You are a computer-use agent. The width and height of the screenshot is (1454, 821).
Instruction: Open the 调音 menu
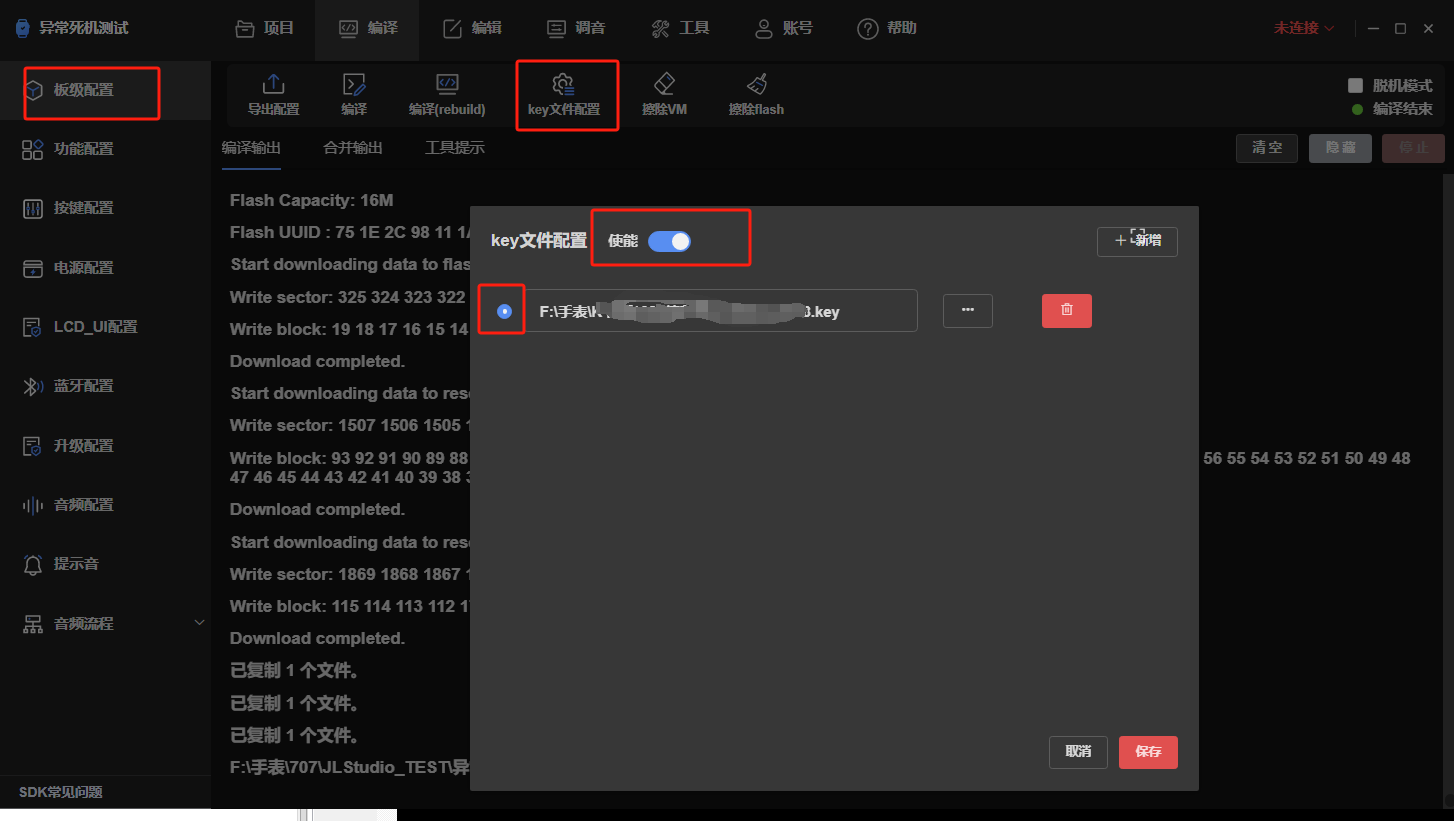(x=576, y=28)
